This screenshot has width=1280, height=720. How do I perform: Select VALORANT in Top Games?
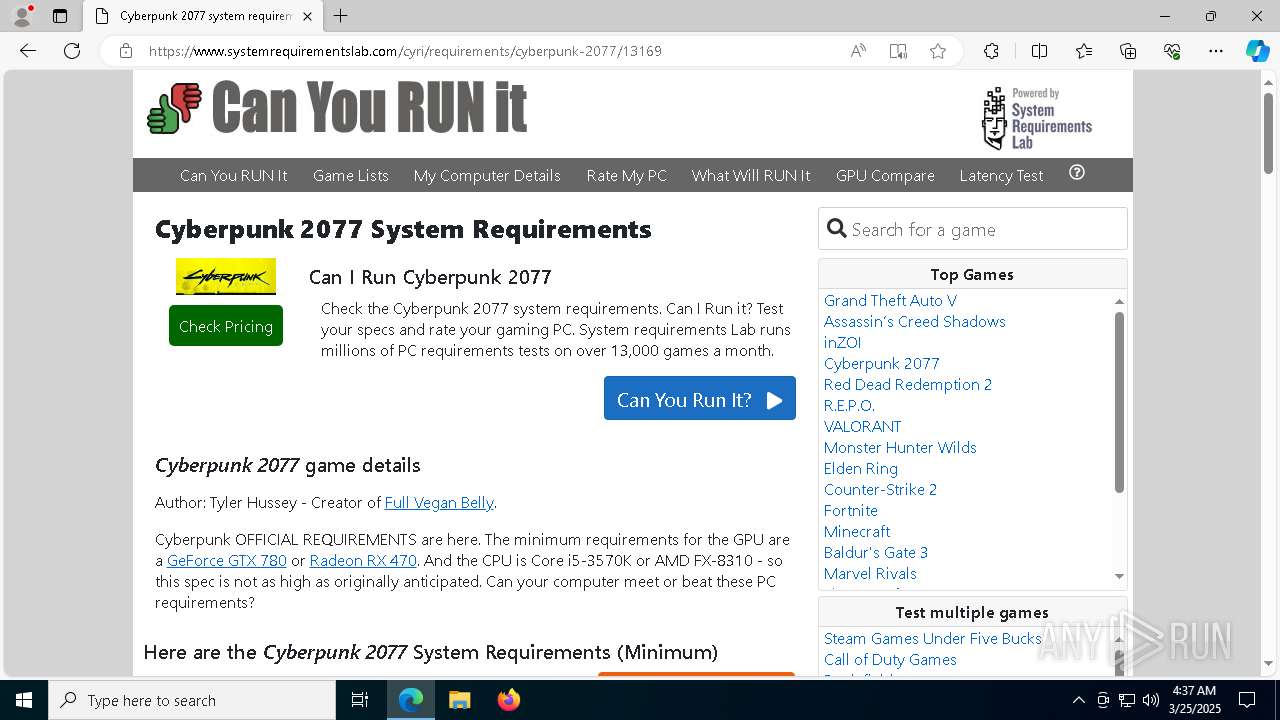863,426
